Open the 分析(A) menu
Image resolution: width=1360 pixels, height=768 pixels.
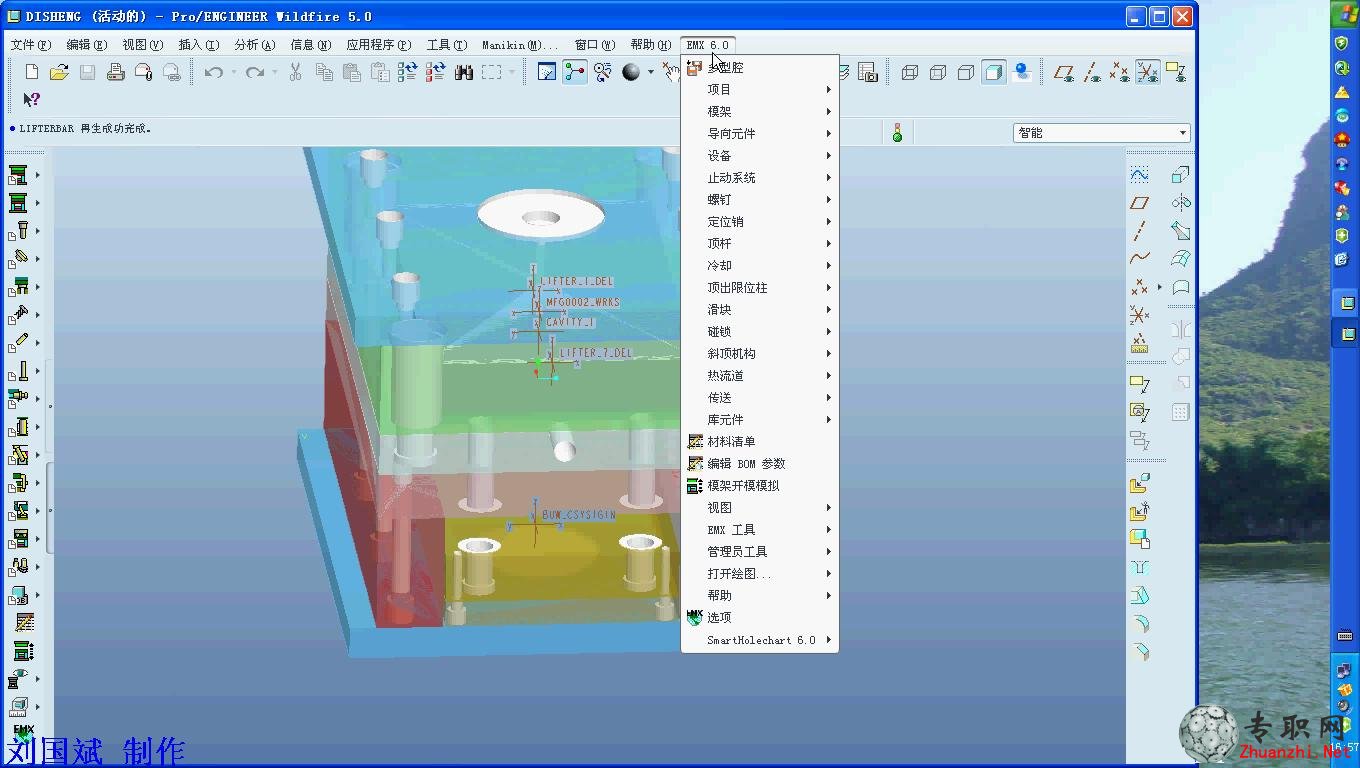coord(254,45)
